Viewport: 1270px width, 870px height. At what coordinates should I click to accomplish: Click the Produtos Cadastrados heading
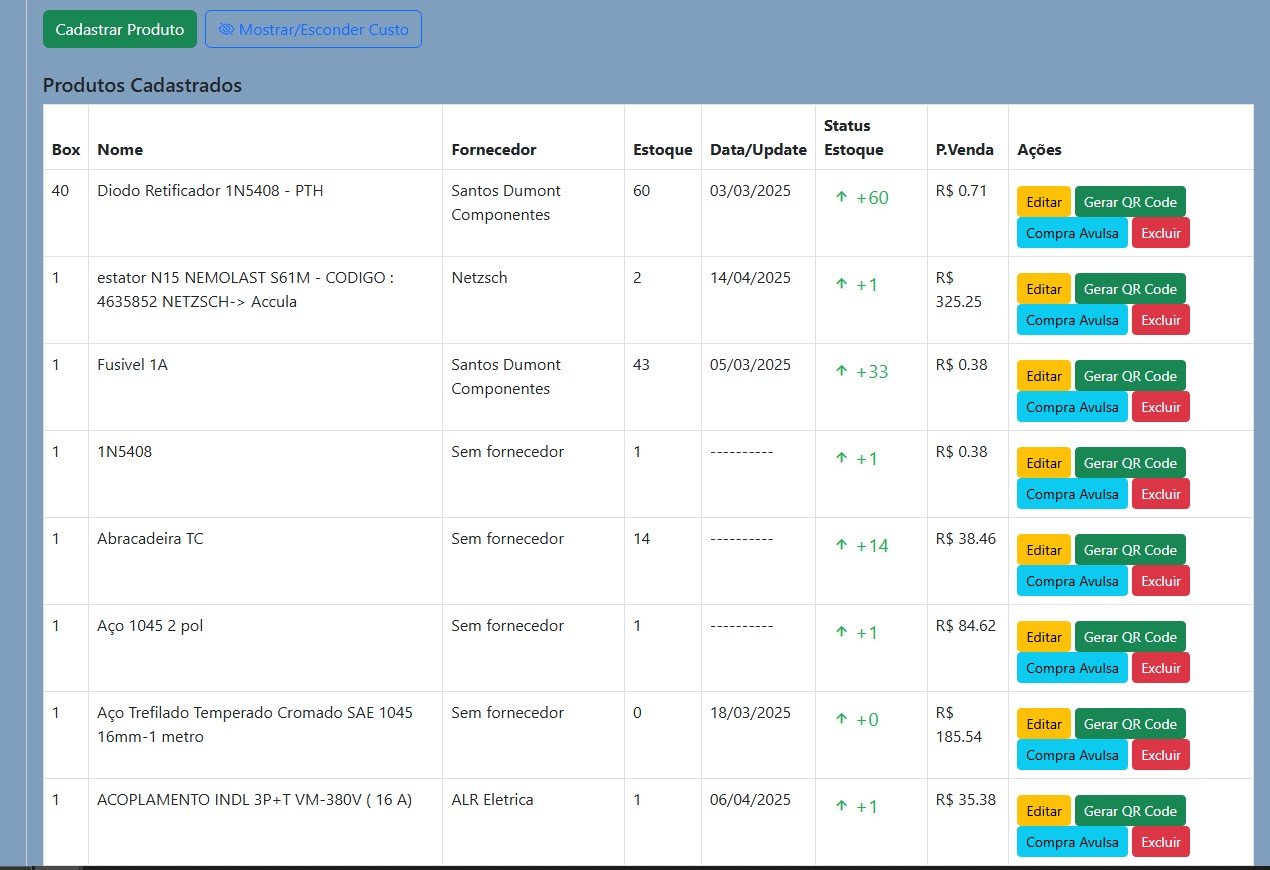[142, 85]
